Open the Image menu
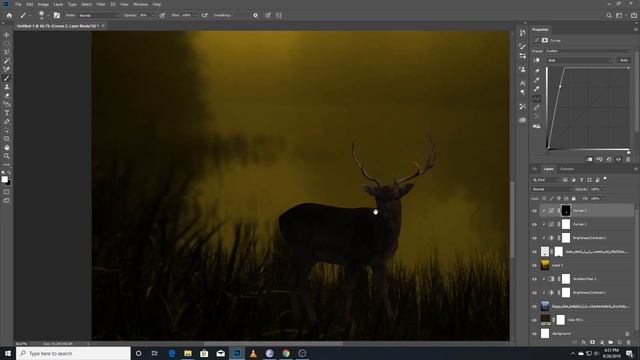Image resolution: width=640 pixels, height=360 pixels. [43, 4]
